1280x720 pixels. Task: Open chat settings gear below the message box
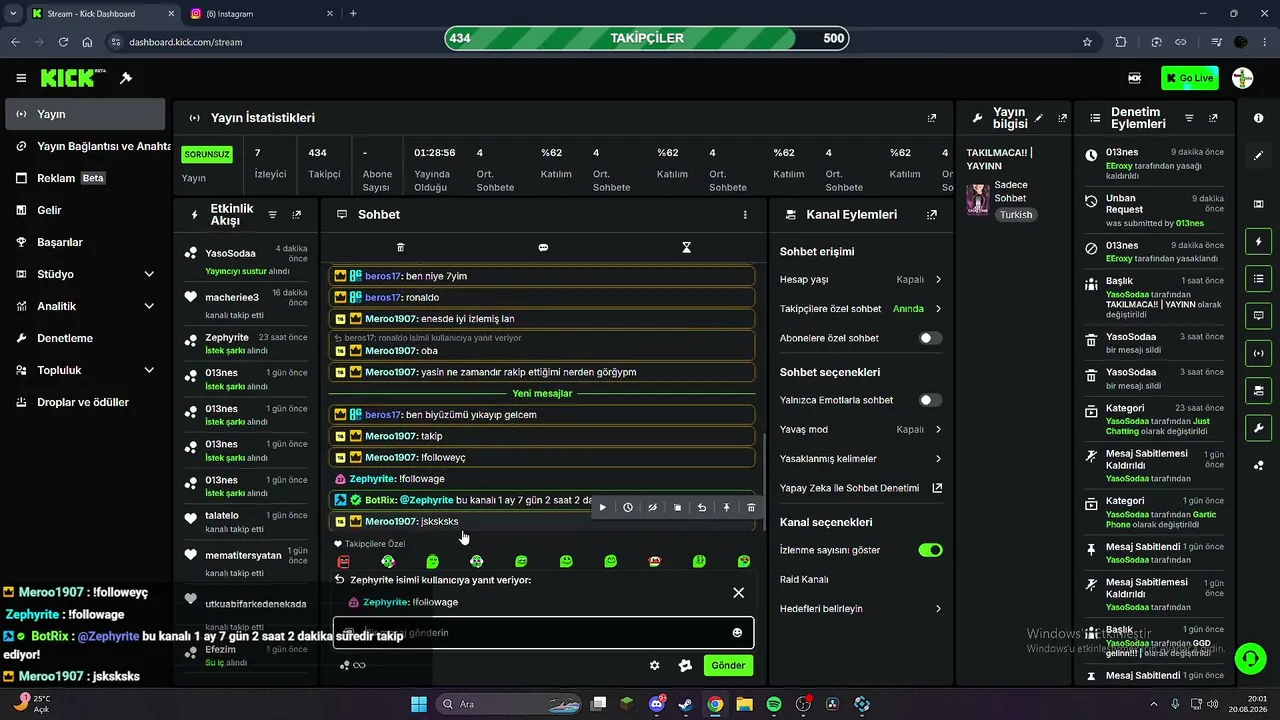pos(655,665)
